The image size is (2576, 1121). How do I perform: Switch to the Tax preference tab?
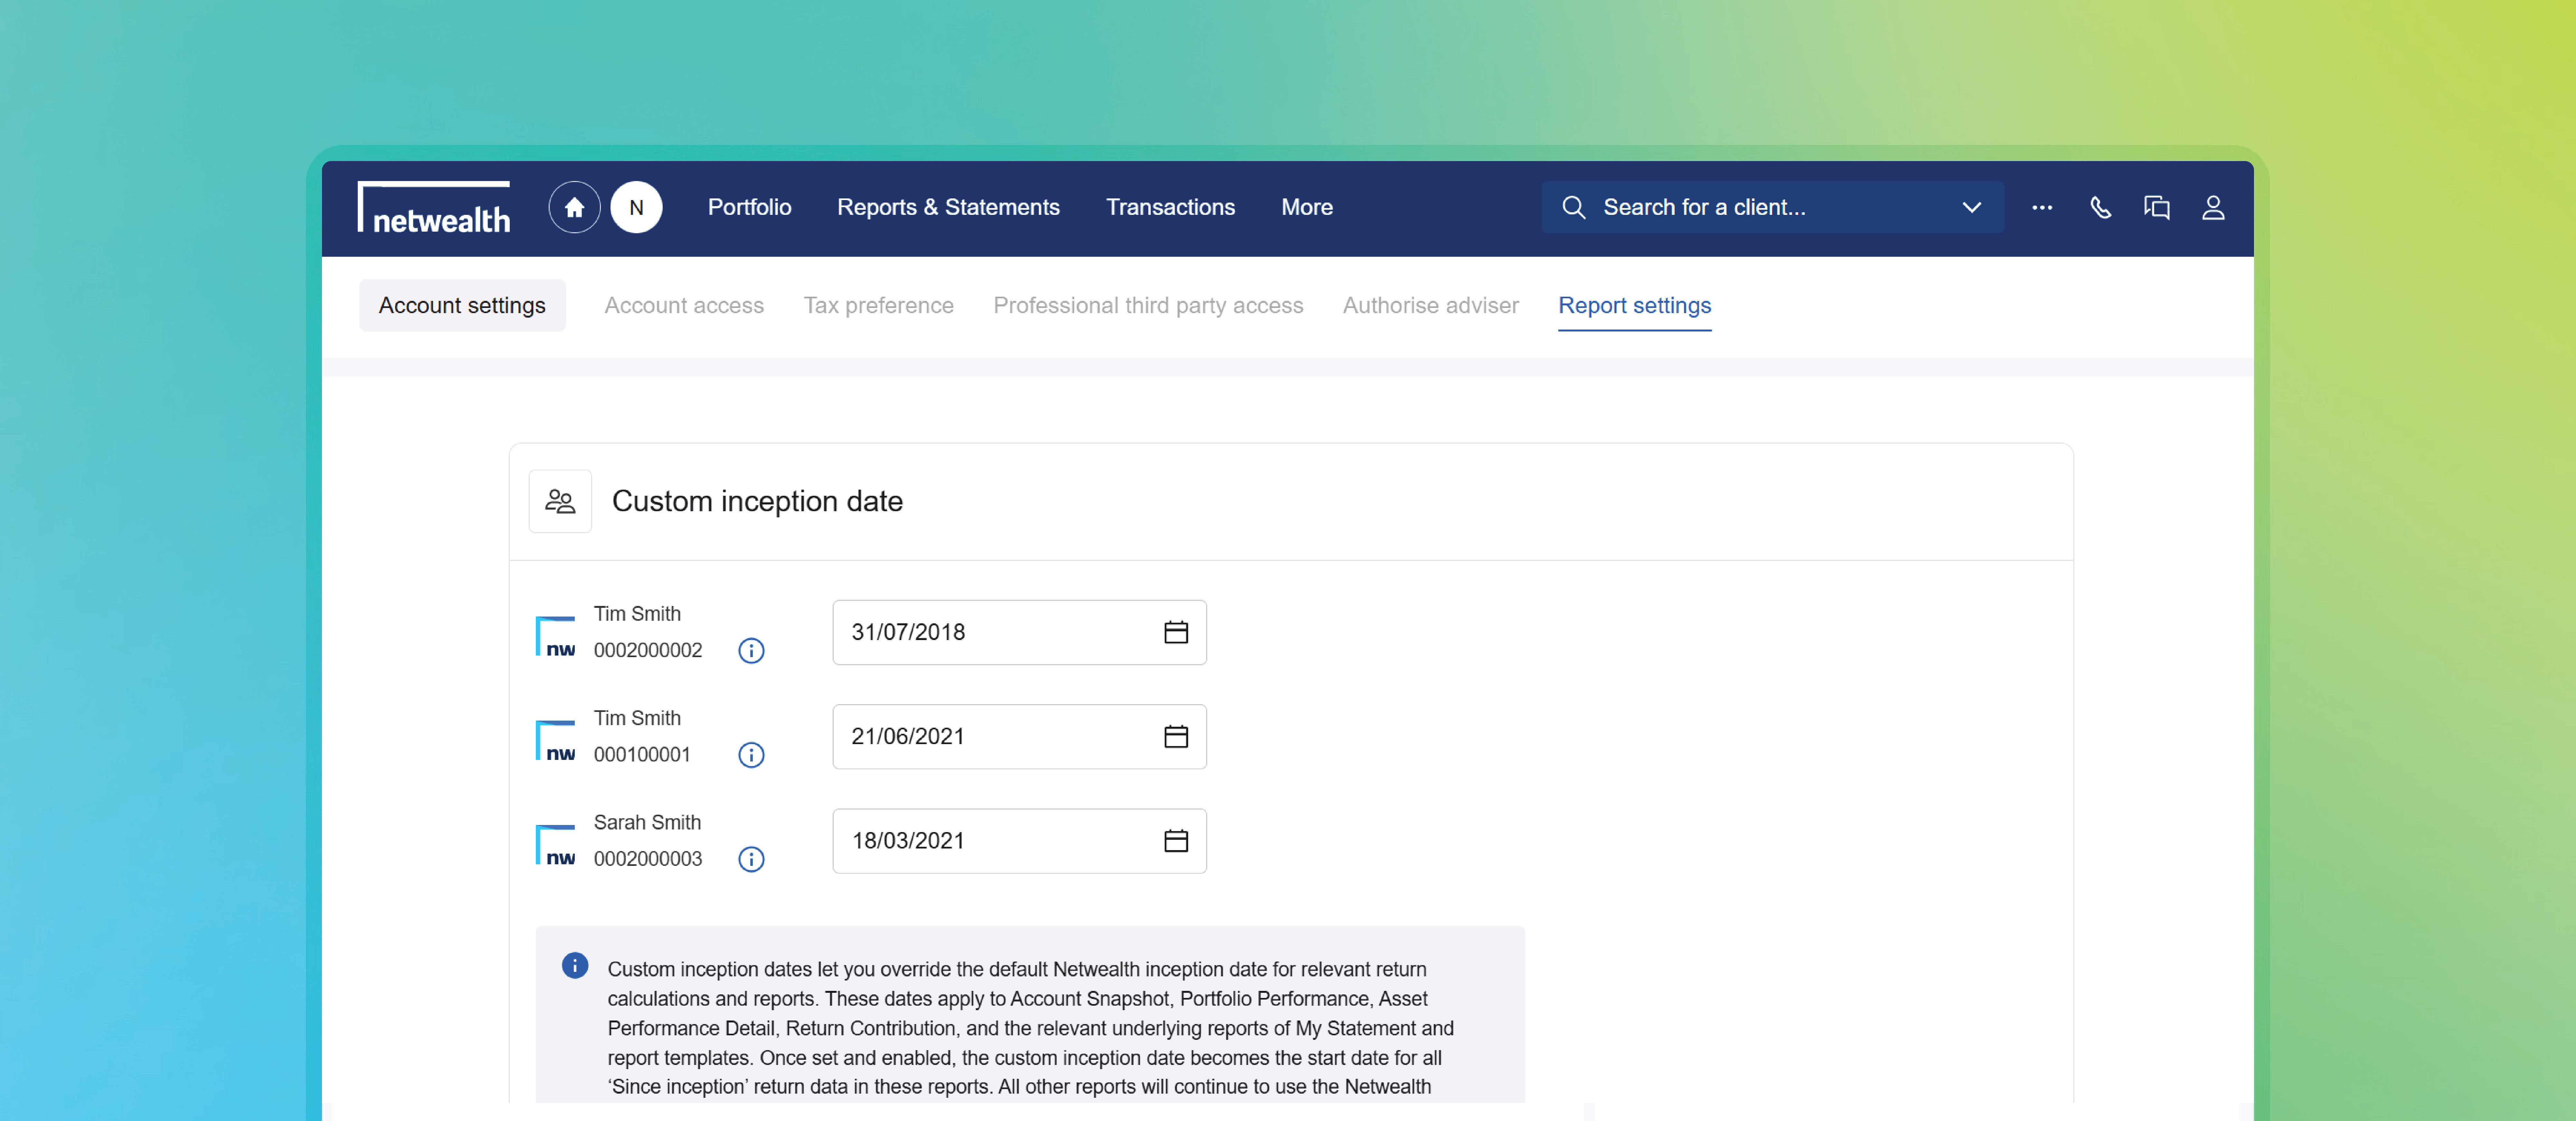click(878, 305)
